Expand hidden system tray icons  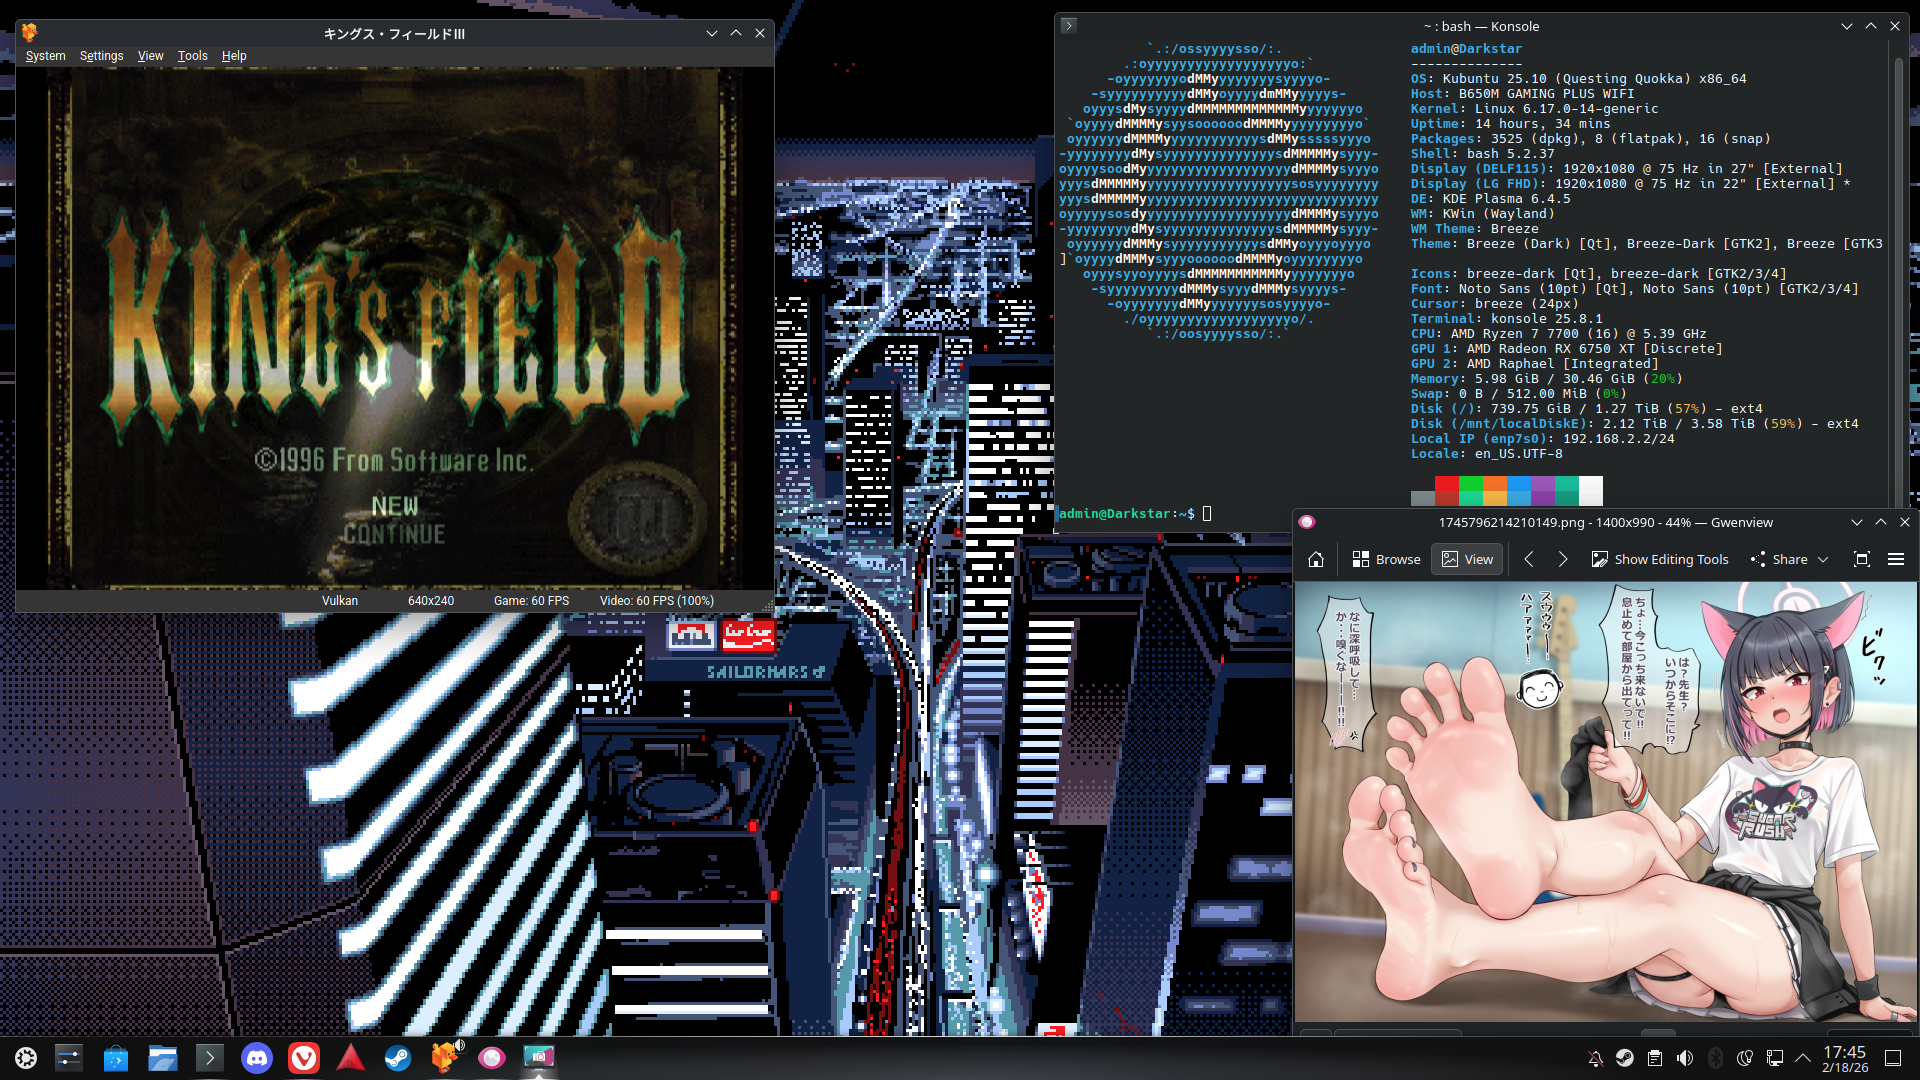[1803, 1058]
